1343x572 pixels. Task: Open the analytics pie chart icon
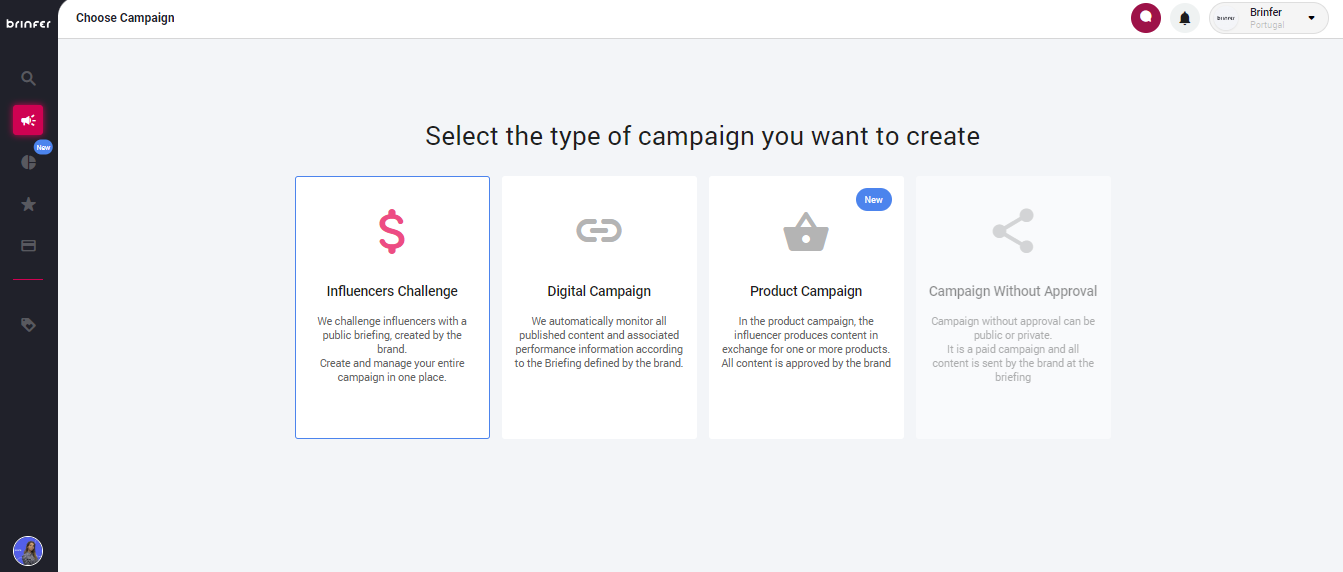(x=28, y=162)
